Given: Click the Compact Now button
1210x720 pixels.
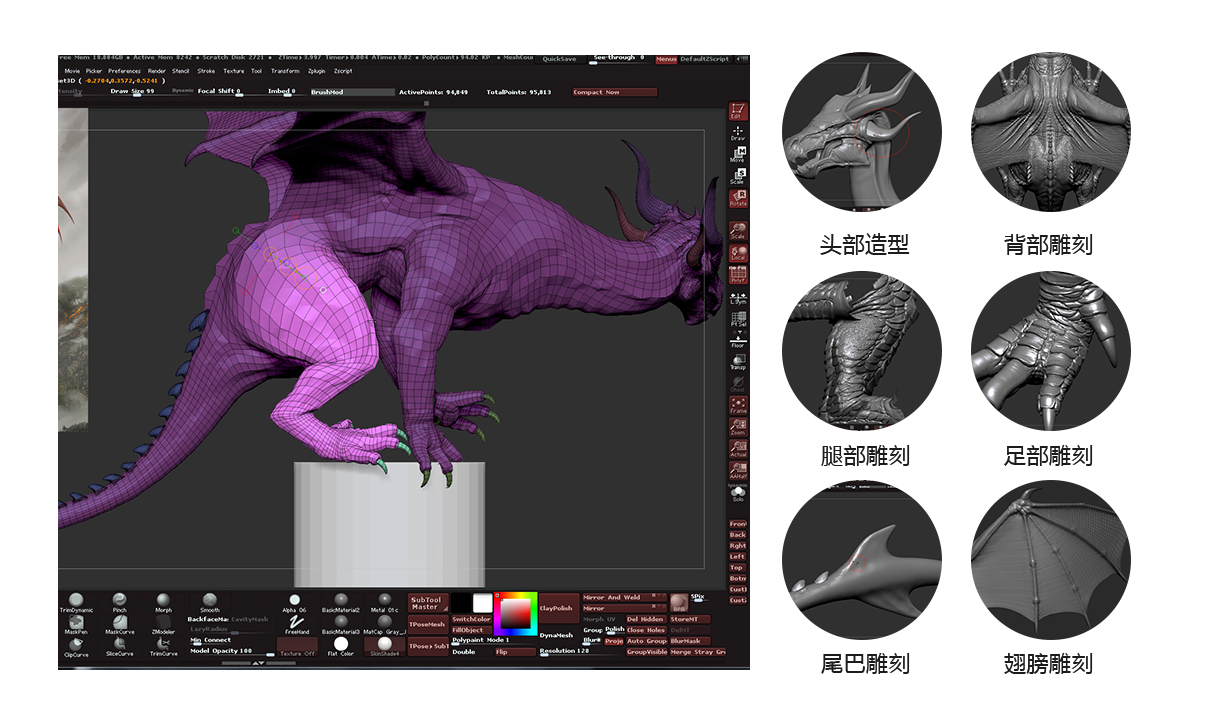Looking at the screenshot, I should point(614,92).
